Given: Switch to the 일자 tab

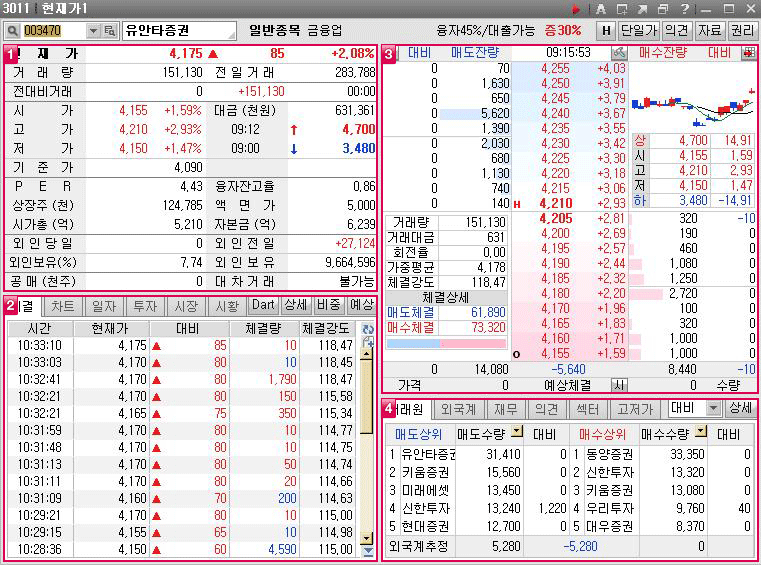Looking at the screenshot, I should point(104,306).
